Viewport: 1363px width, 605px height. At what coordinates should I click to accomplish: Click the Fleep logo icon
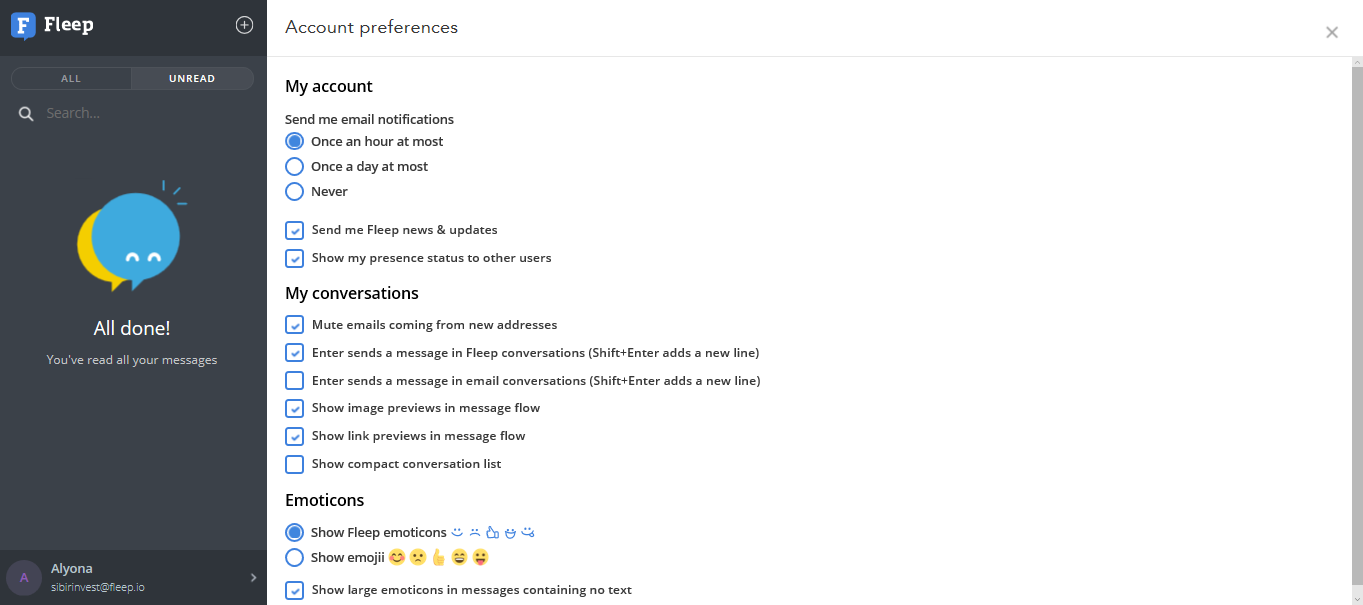(23, 26)
